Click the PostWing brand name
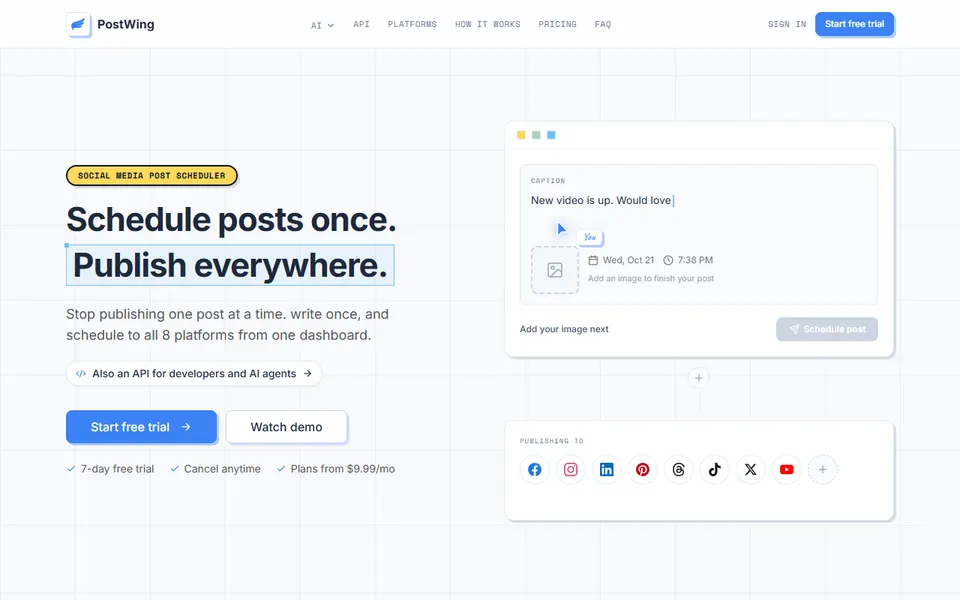 (x=126, y=24)
